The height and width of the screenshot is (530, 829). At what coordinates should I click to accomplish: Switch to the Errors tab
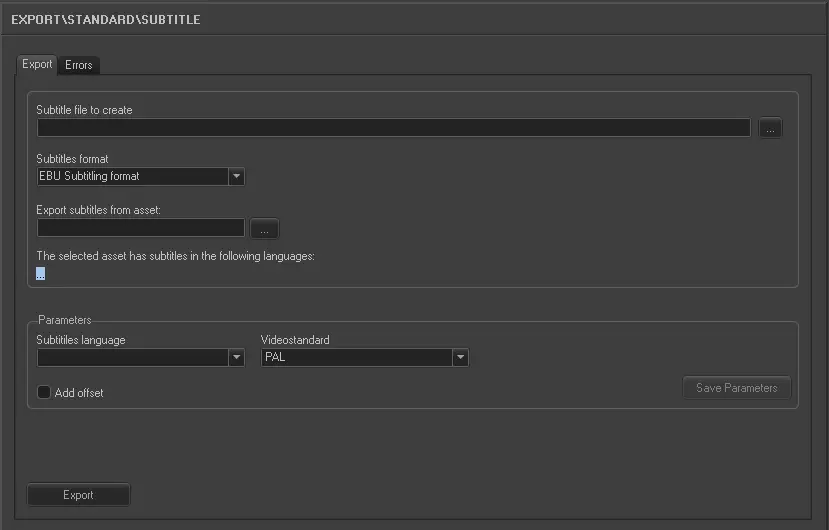[x=79, y=65]
